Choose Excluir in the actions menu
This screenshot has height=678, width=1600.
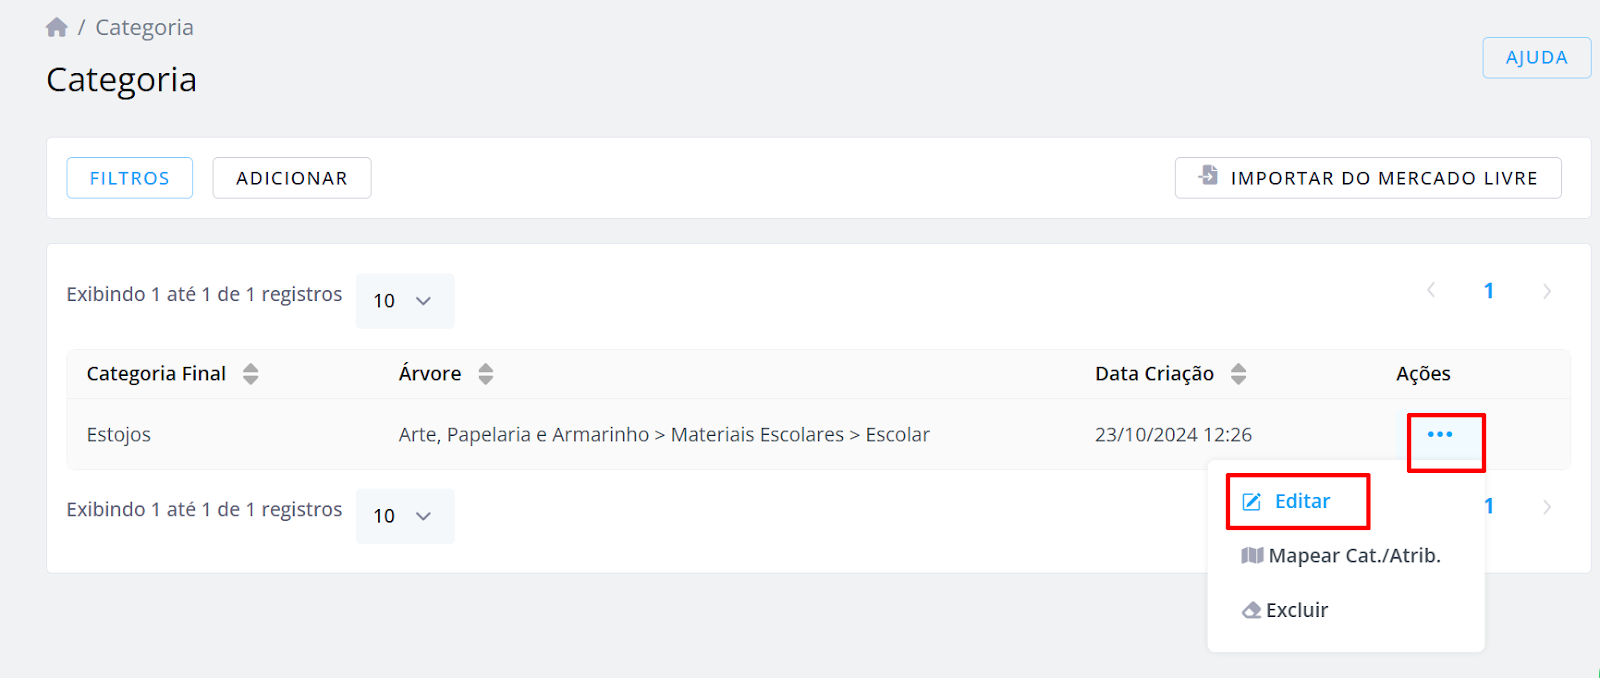click(x=1285, y=610)
